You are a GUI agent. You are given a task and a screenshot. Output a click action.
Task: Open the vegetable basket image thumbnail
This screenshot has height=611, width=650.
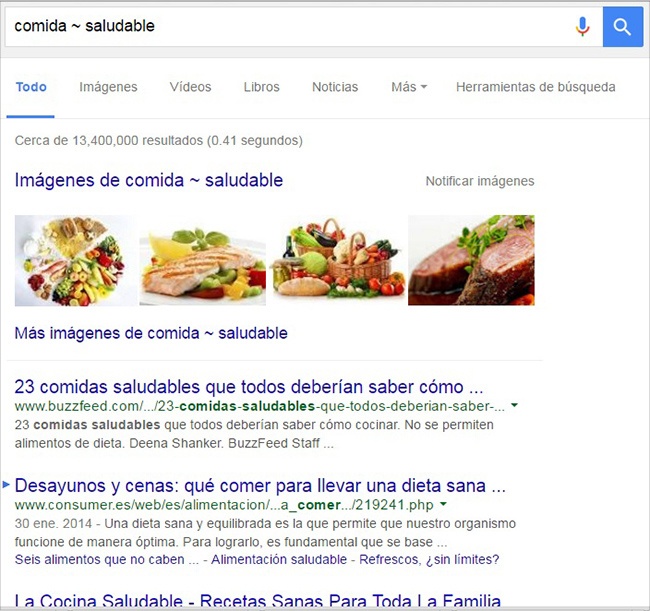pos(337,258)
